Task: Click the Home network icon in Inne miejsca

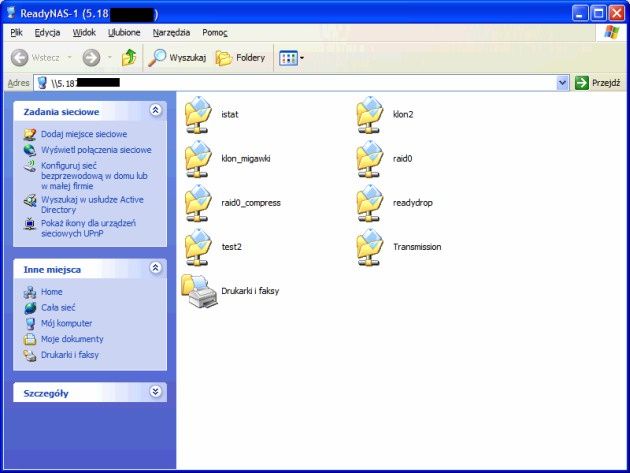Action: point(30,292)
